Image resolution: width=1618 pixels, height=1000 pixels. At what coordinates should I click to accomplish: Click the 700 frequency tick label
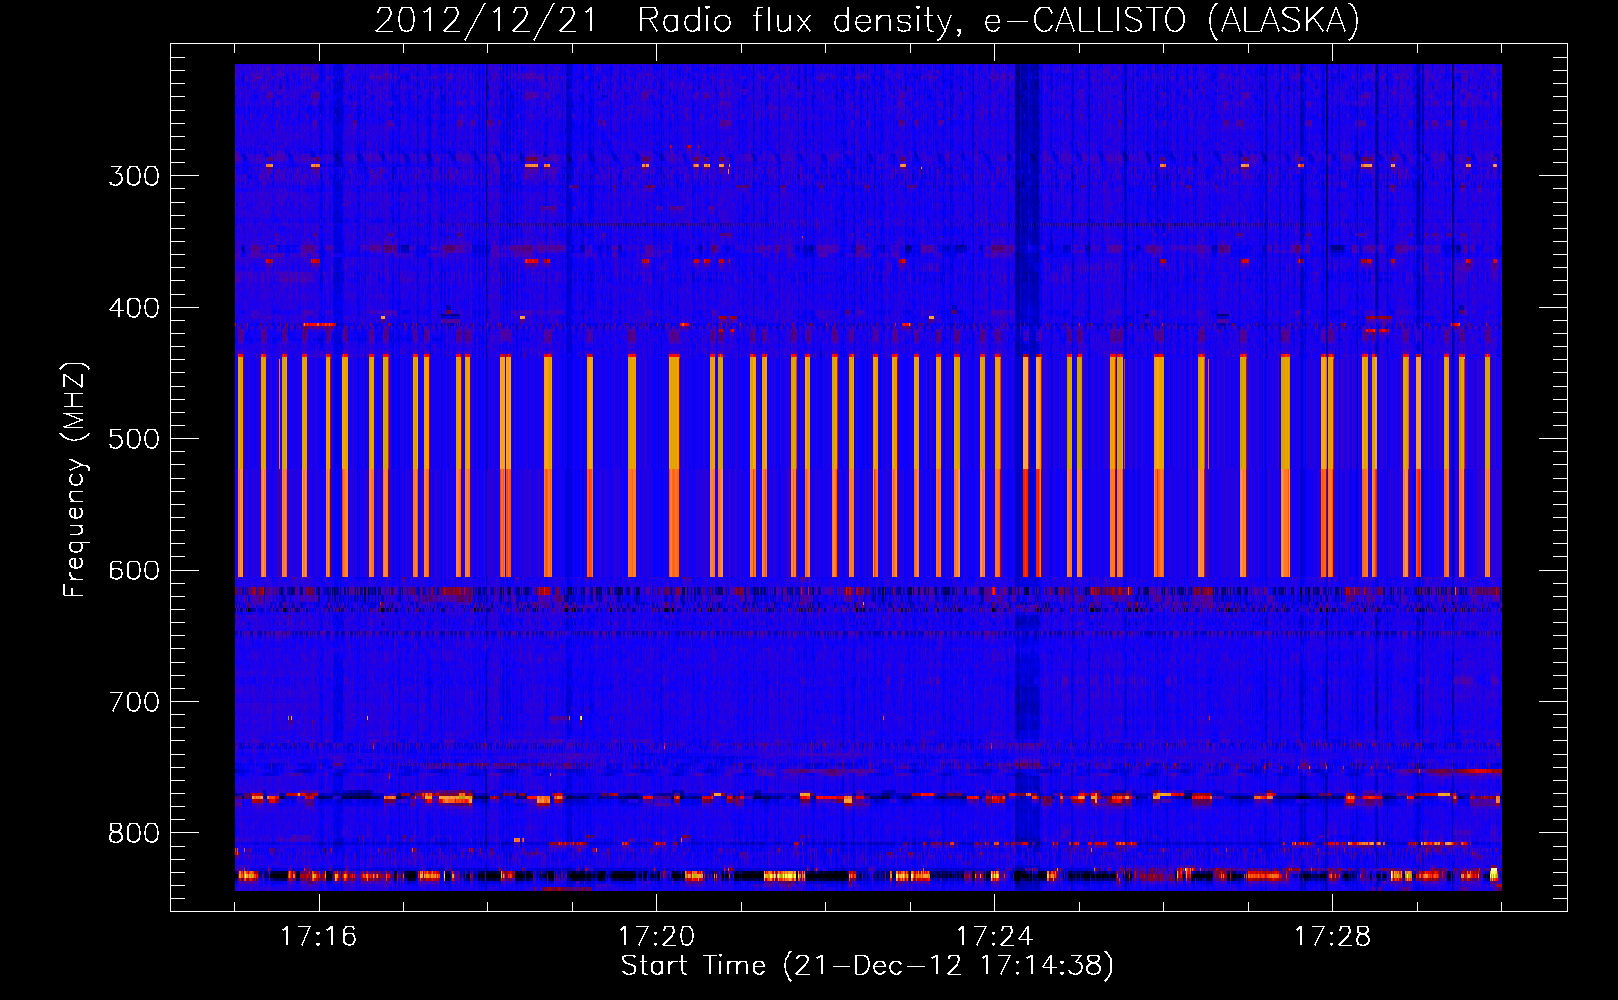coord(134,702)
